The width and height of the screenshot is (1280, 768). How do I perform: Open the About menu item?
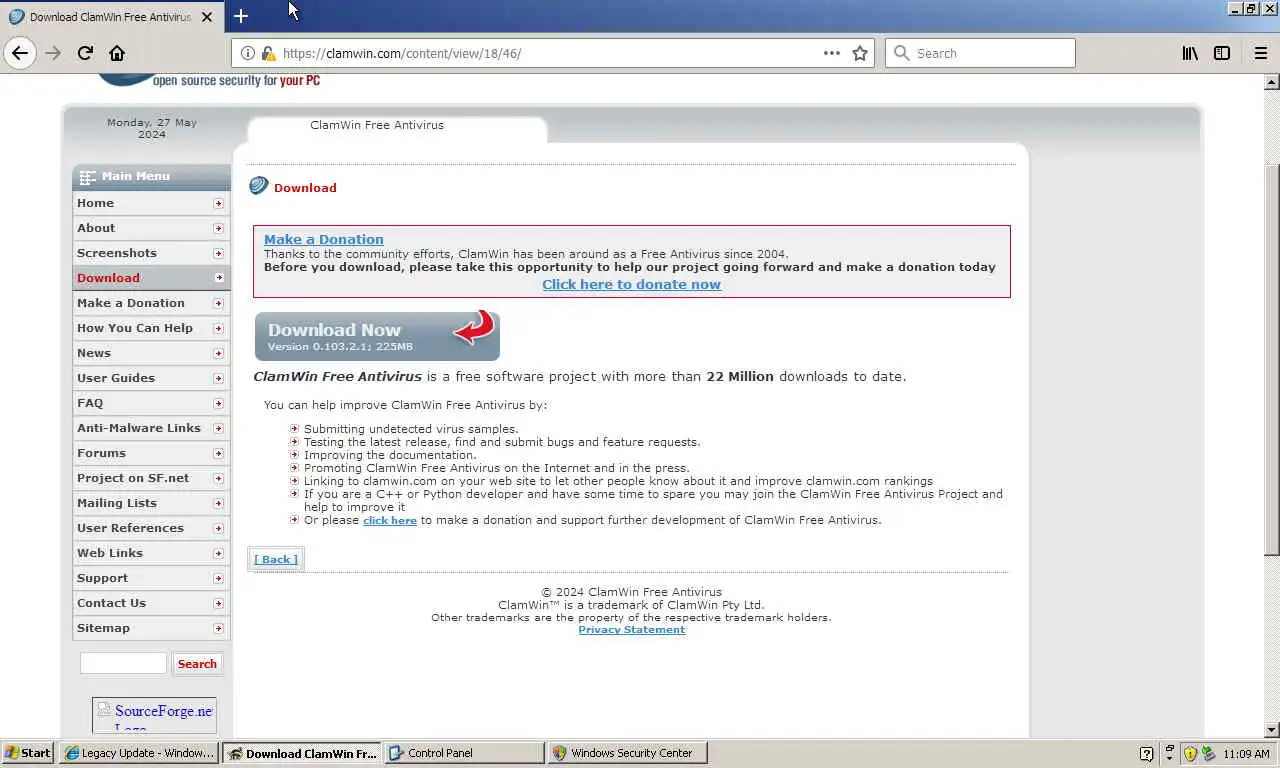[x=151, y=228]
